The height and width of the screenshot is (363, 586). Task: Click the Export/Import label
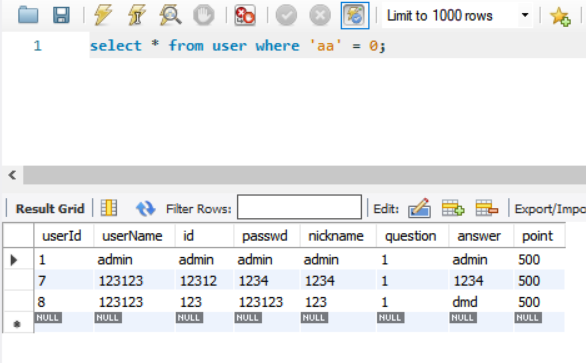tap(550, 209)
